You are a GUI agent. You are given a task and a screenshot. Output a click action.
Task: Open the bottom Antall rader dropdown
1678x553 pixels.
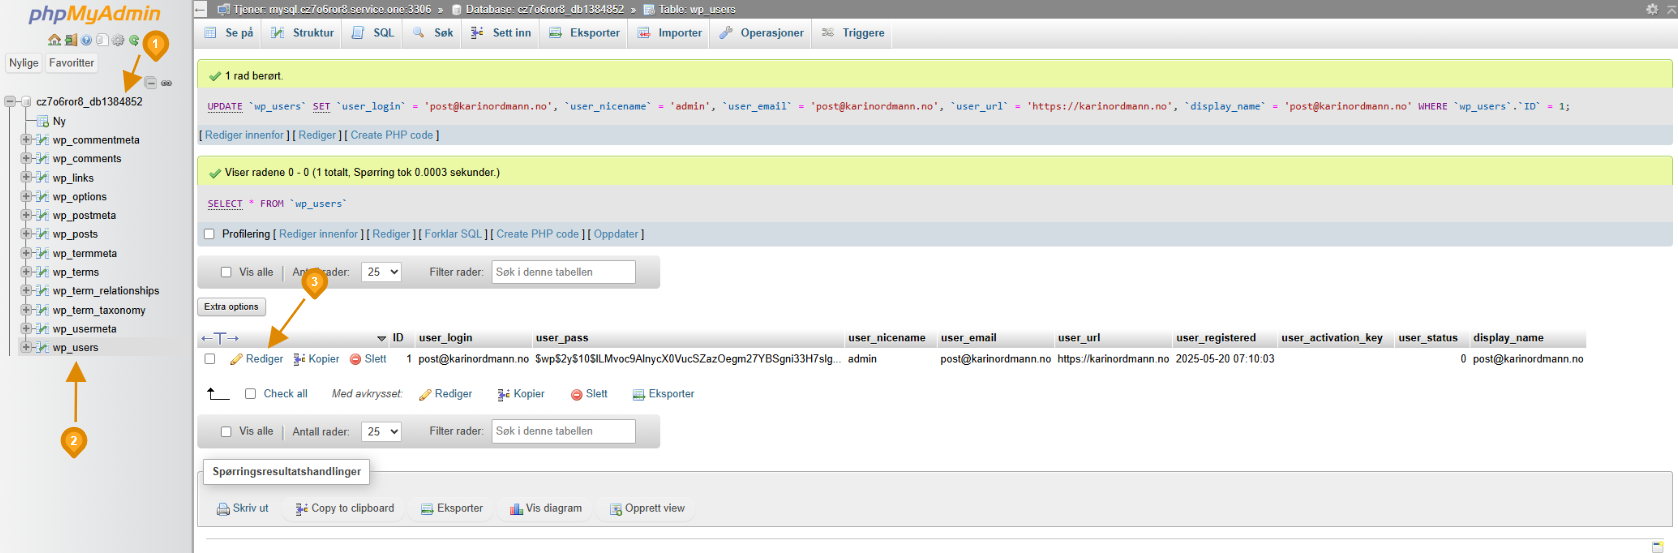(x=381, y=432)
